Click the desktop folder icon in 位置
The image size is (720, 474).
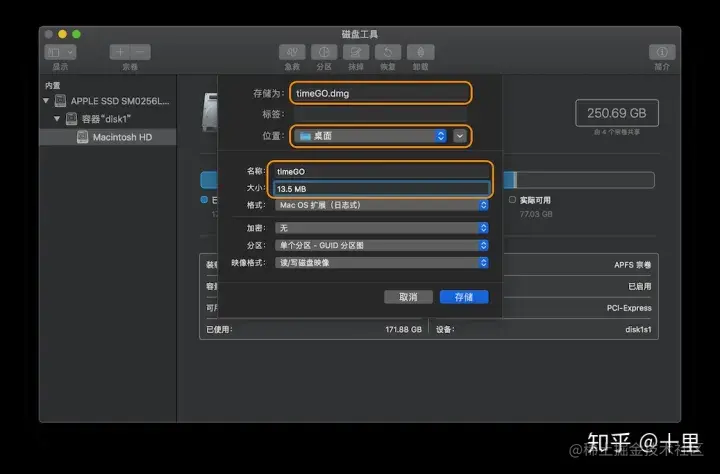click(x=305, y=136)
